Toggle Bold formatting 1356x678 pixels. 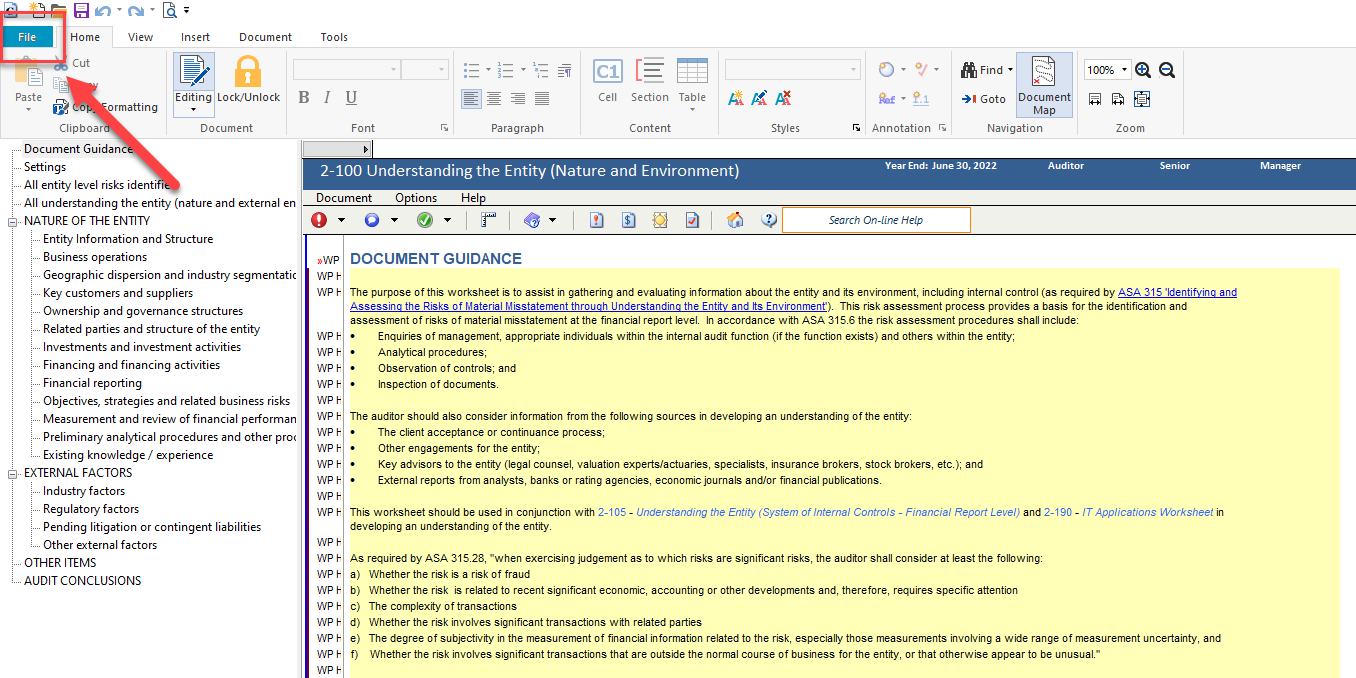304,97
